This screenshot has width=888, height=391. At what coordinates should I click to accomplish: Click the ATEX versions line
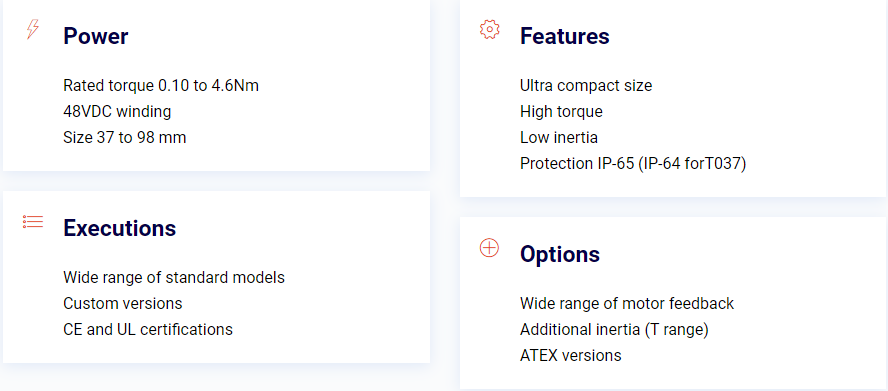(x=571, y=356)
